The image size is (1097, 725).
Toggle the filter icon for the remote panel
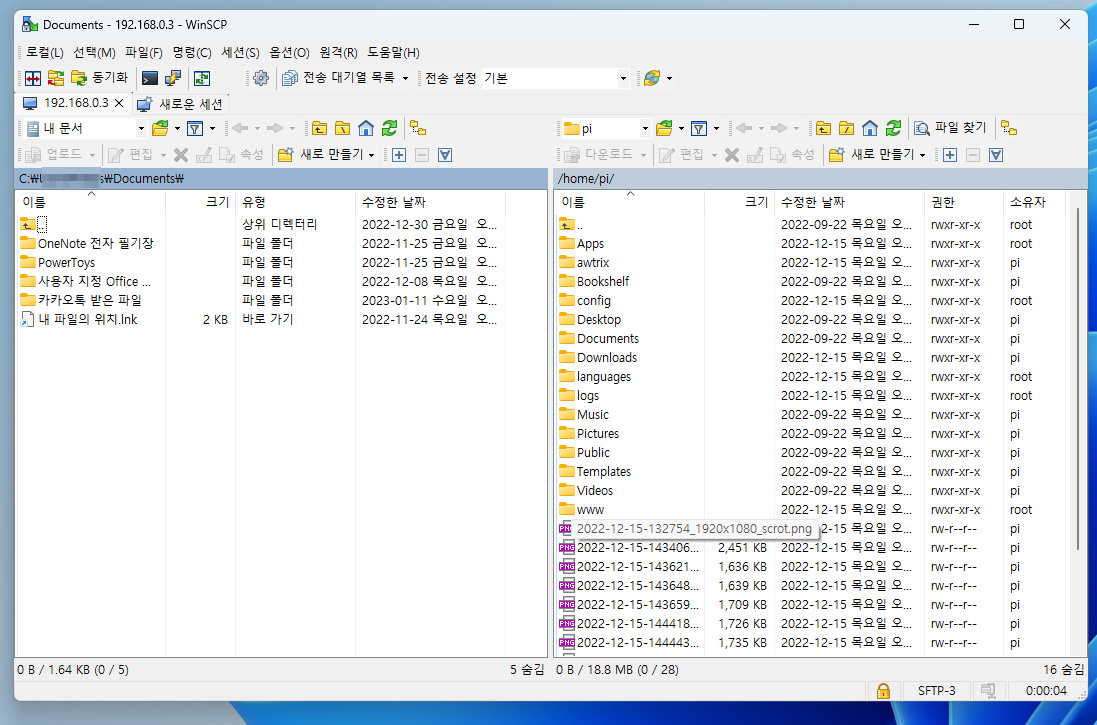click(700, 130)
